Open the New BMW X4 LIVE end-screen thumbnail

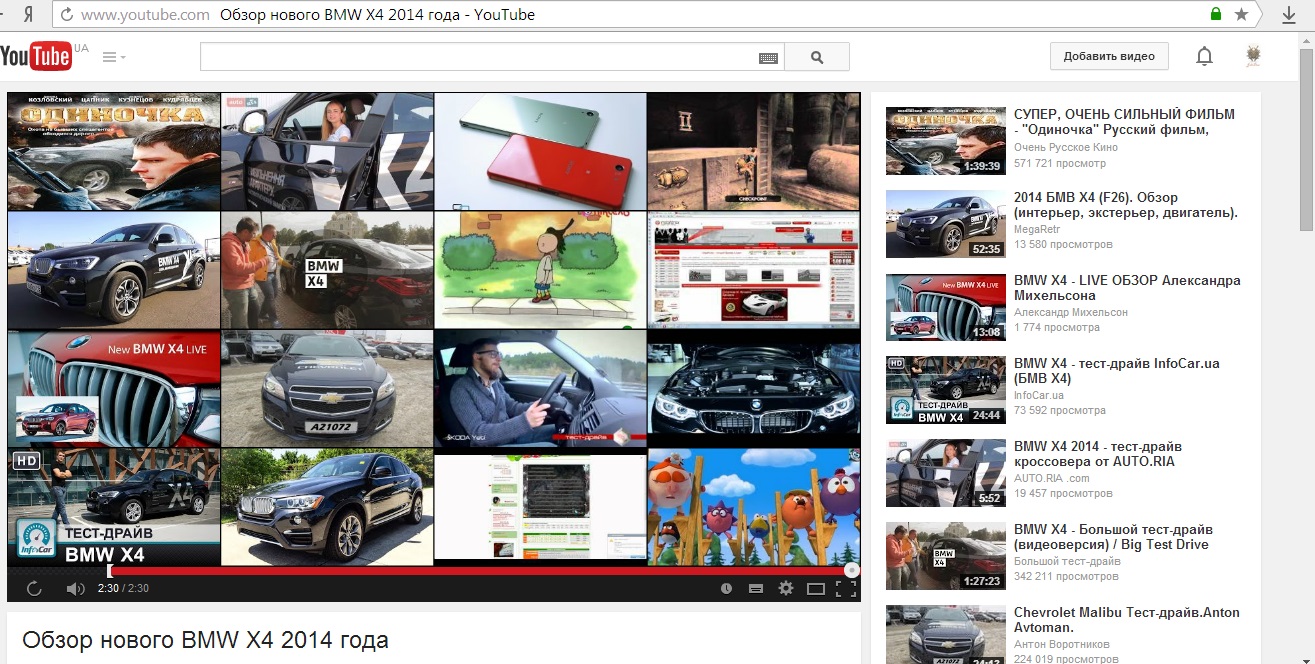tap(113, 388)
